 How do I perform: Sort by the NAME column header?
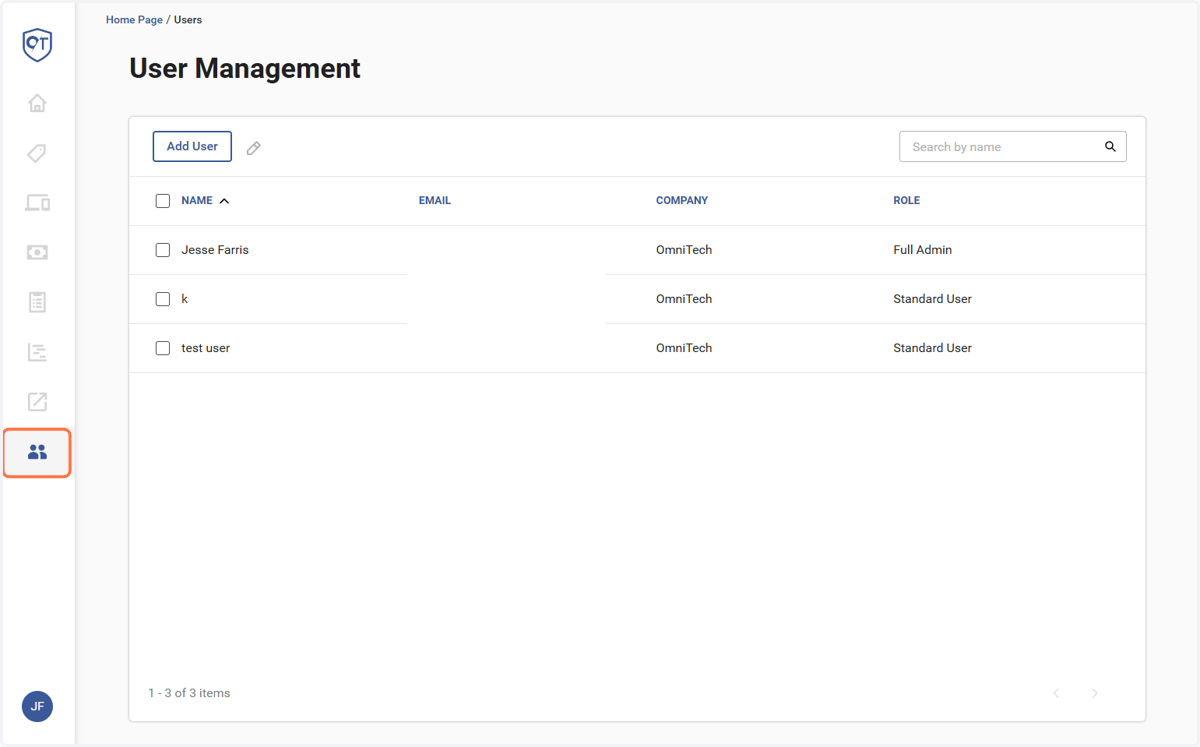click(197, 201)
